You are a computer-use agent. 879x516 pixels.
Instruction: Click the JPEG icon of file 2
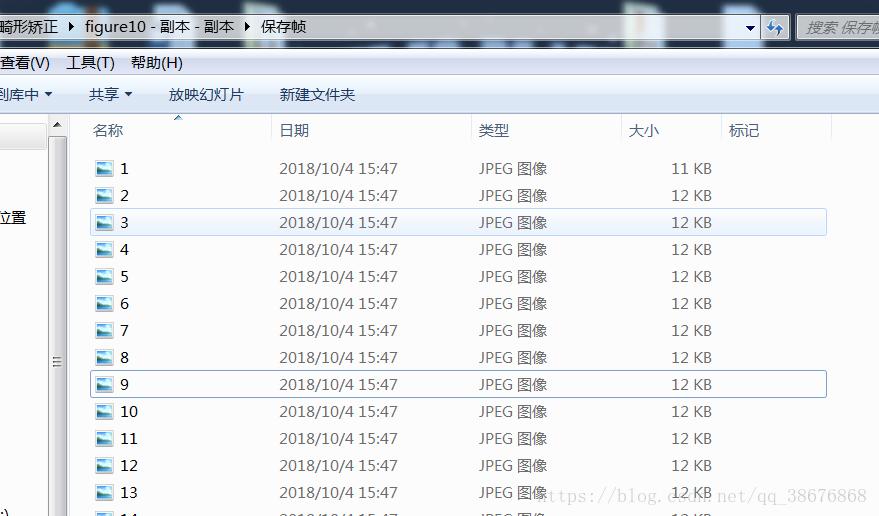[104, 196]
